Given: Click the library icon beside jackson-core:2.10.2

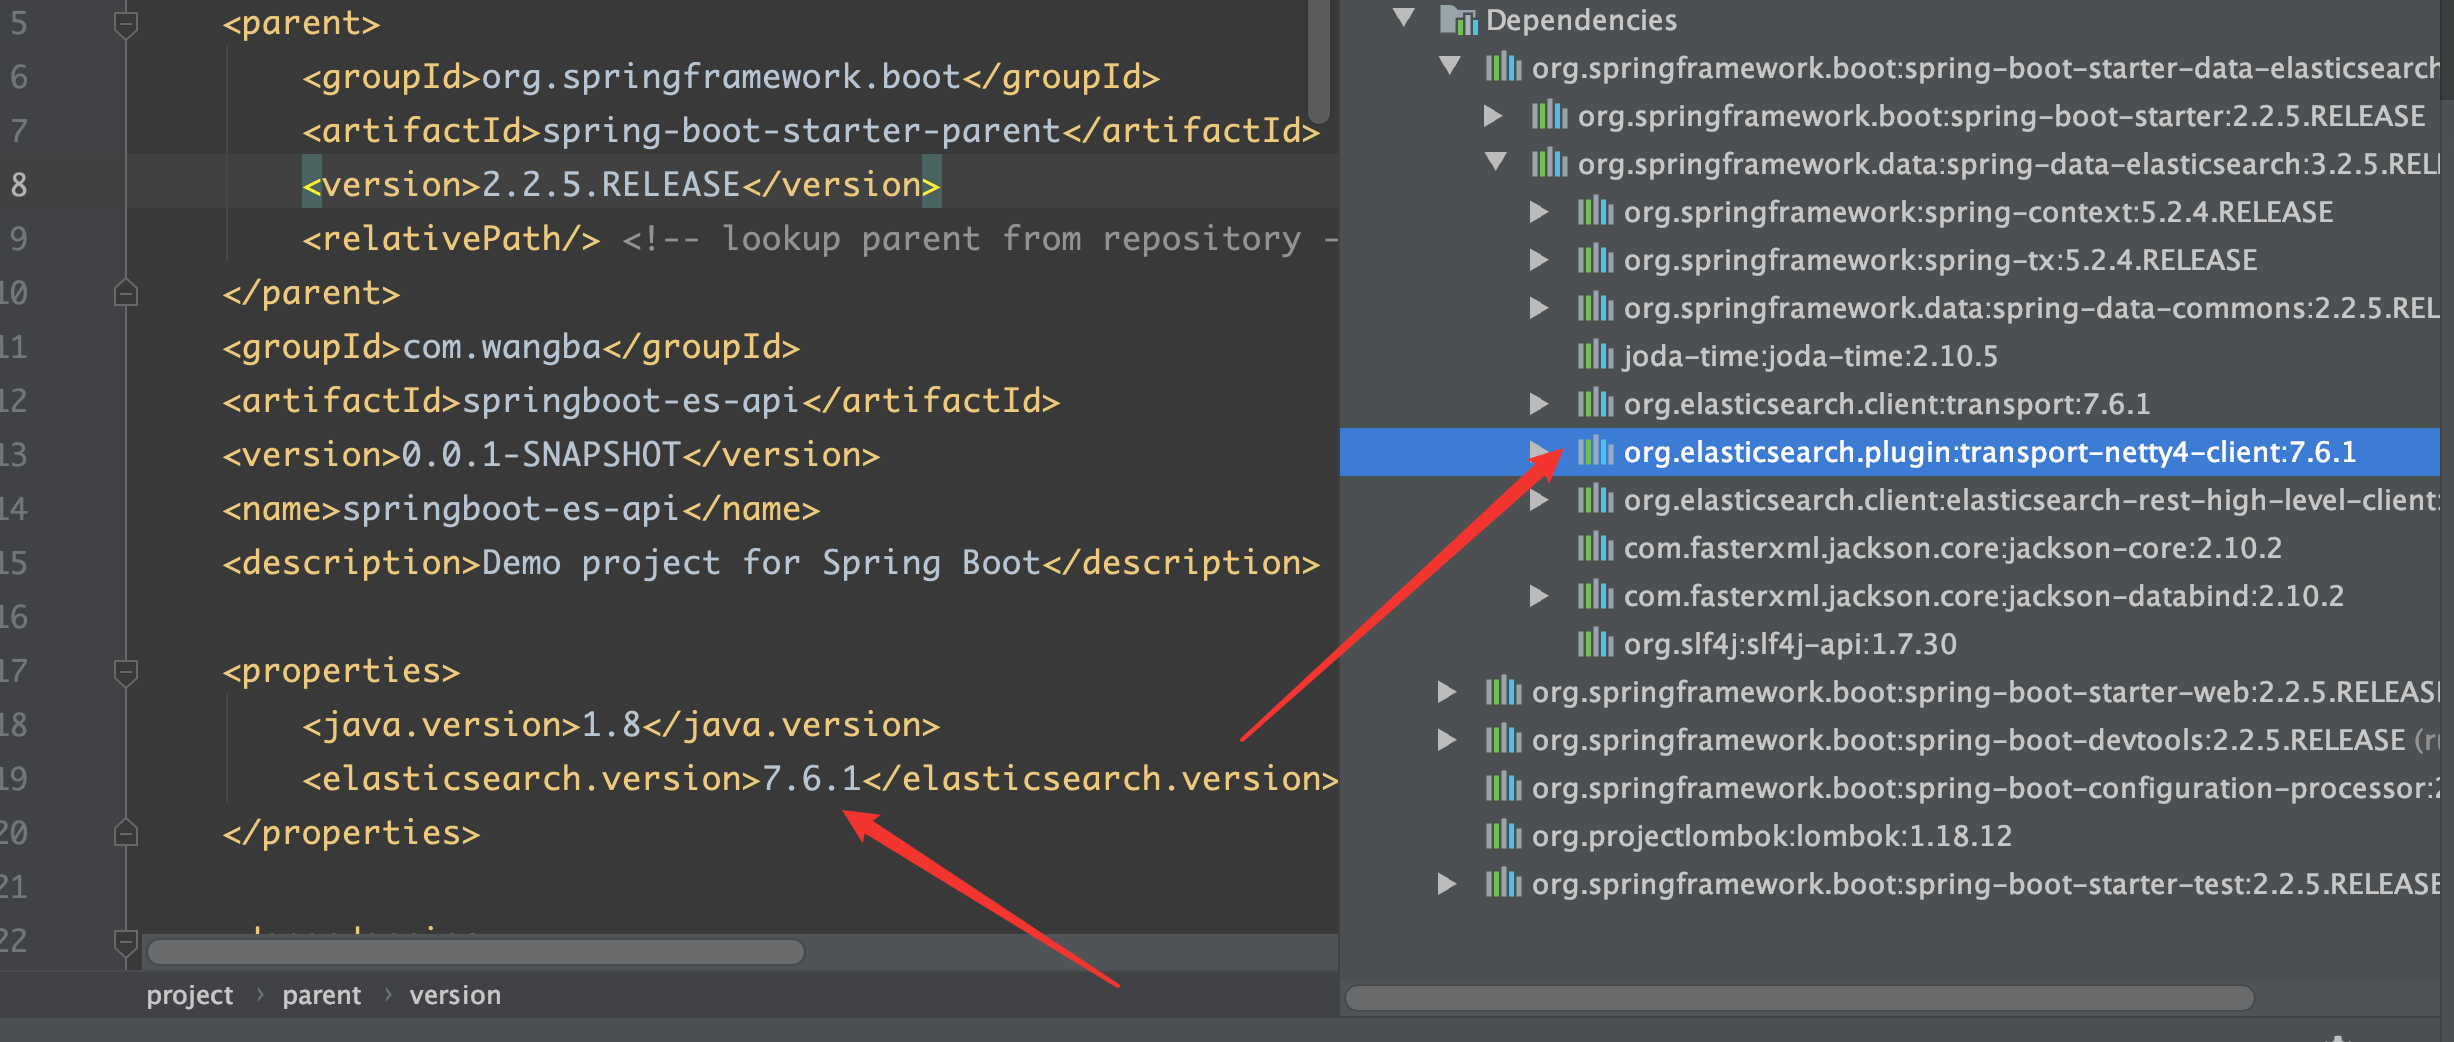Looking at the screenshot, I should coord(1595,548).
